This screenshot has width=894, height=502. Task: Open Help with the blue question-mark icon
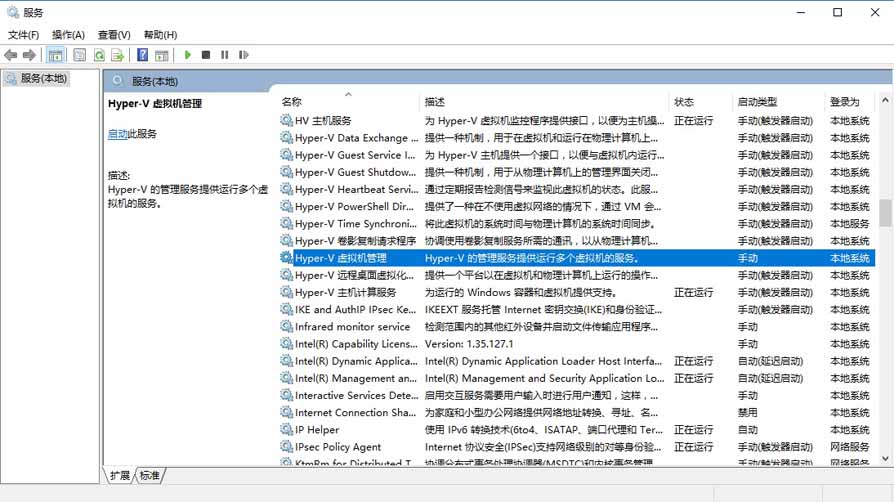[x=143, y=55]
